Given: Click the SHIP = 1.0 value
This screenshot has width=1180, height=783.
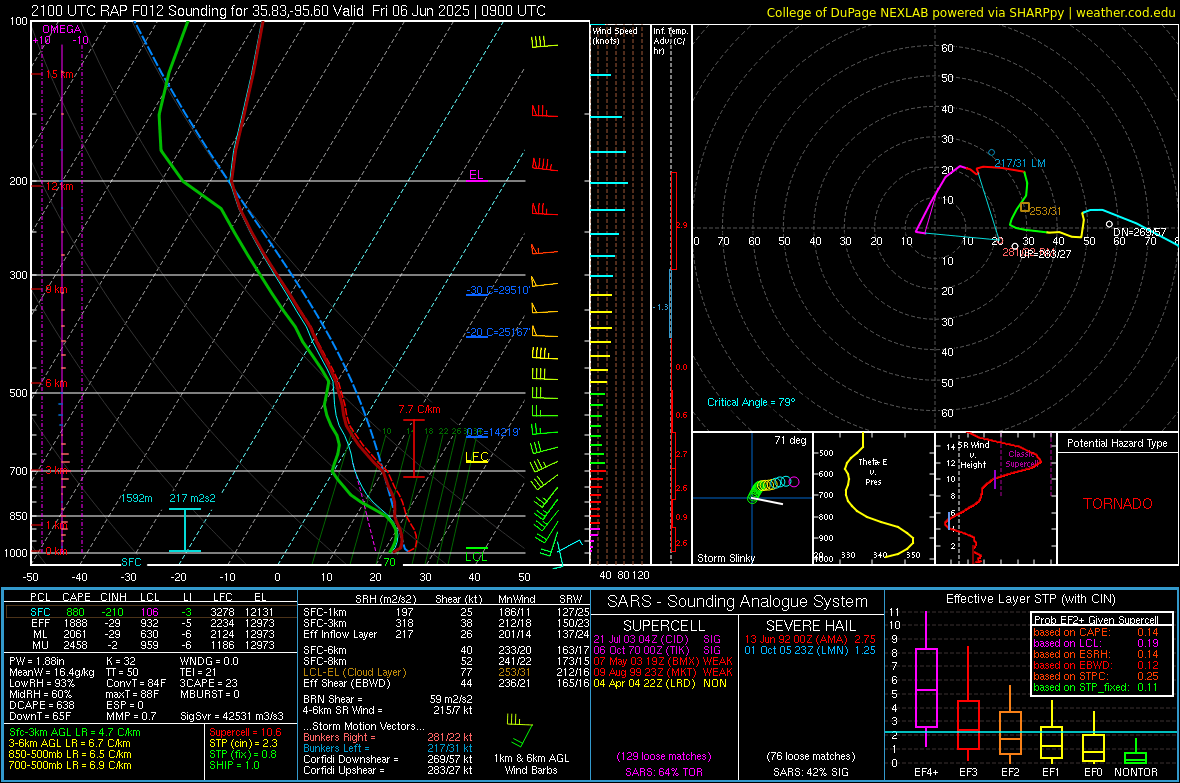Looking at the screenshot, I should [x=234, y=765].
